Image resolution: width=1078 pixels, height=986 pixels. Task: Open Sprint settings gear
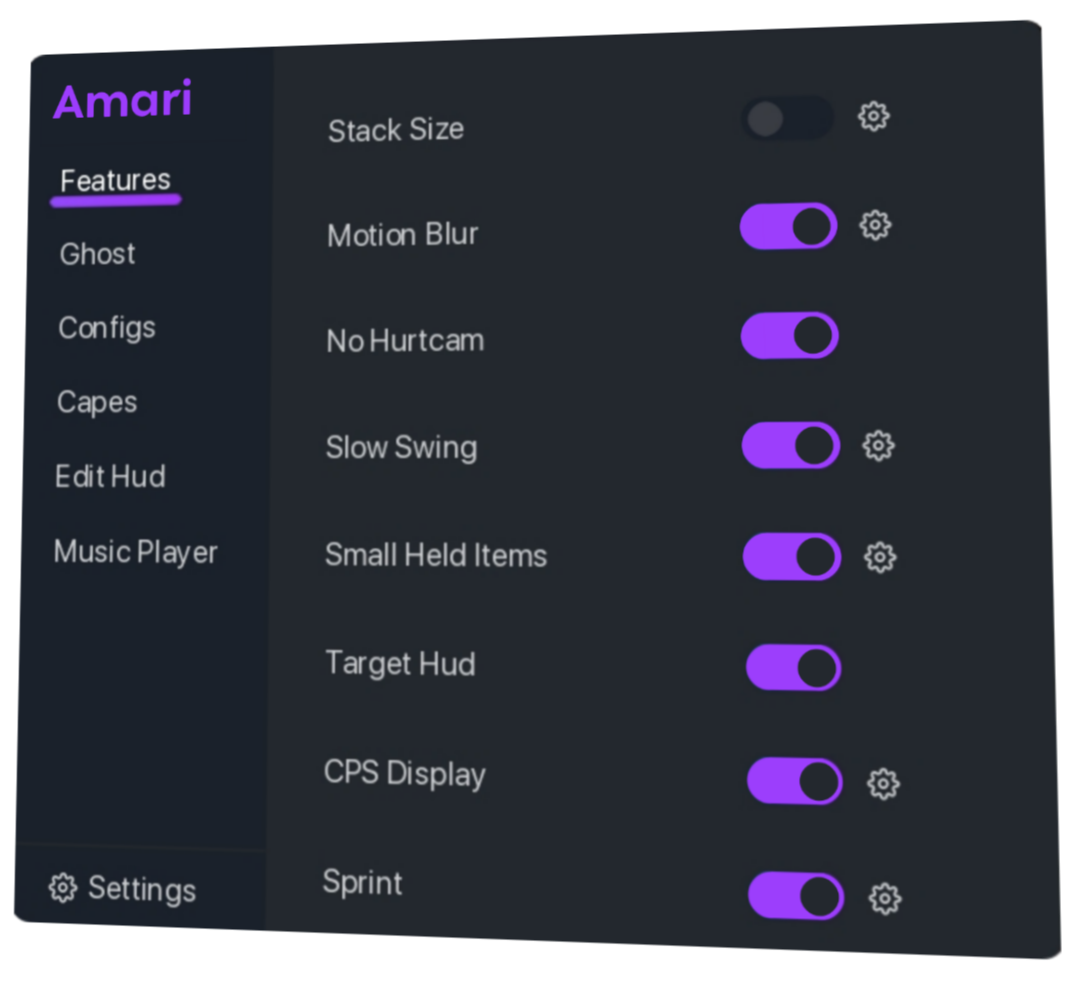tap(885, 899)
